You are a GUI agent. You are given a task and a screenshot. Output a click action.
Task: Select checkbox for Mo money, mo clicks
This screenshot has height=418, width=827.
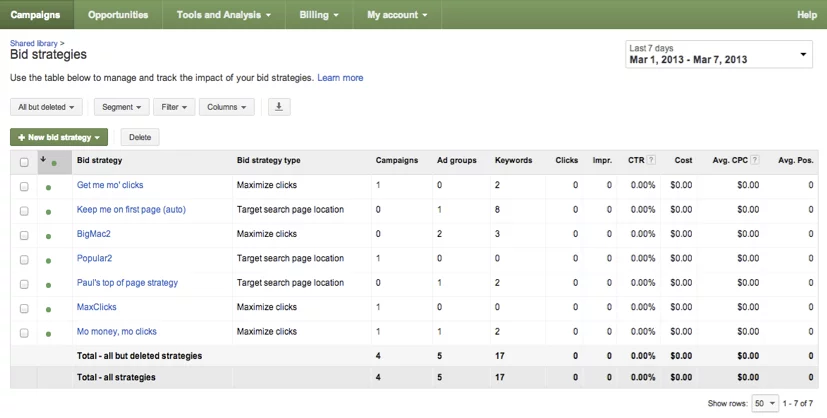point(24,333)
